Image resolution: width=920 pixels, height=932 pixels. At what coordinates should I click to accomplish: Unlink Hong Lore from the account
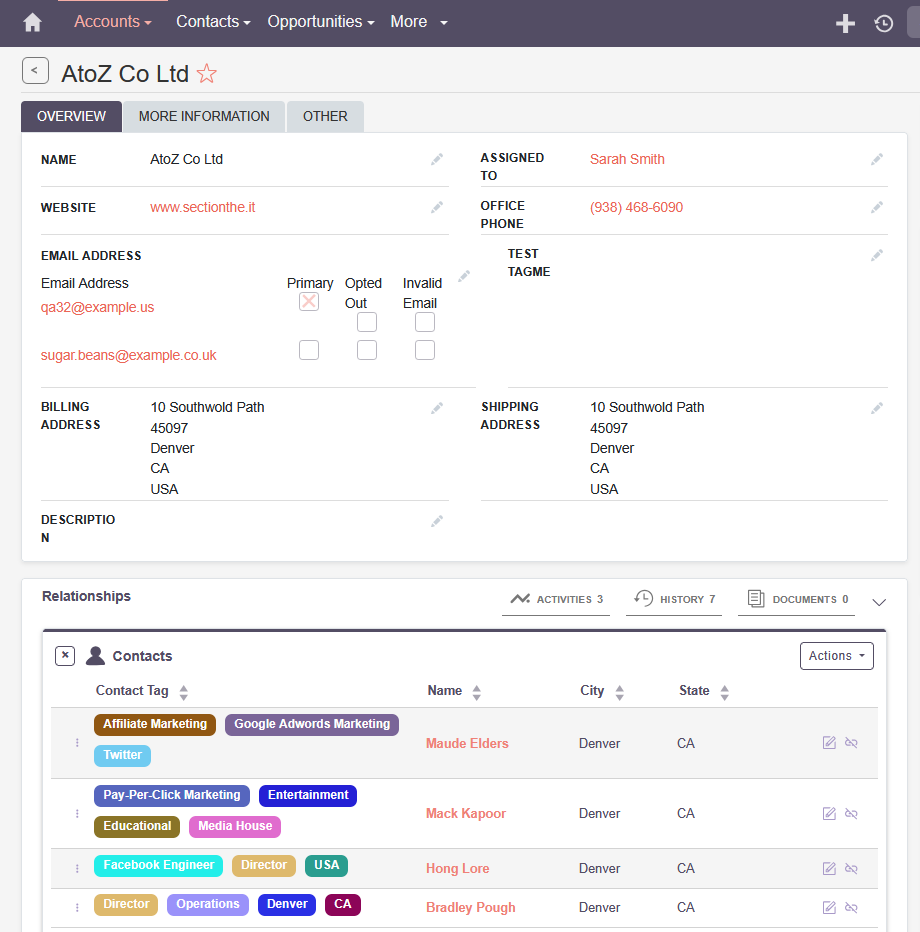pos(851,869)
